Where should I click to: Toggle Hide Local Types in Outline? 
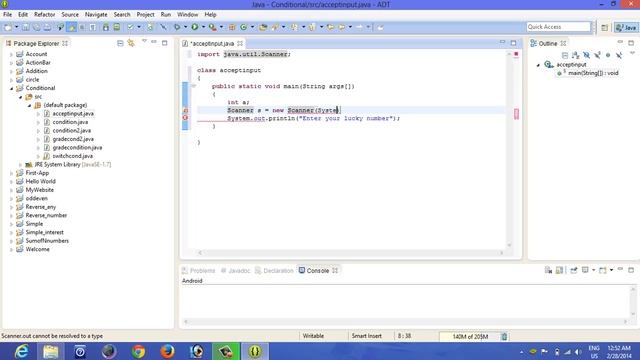(x=619, y=55)
